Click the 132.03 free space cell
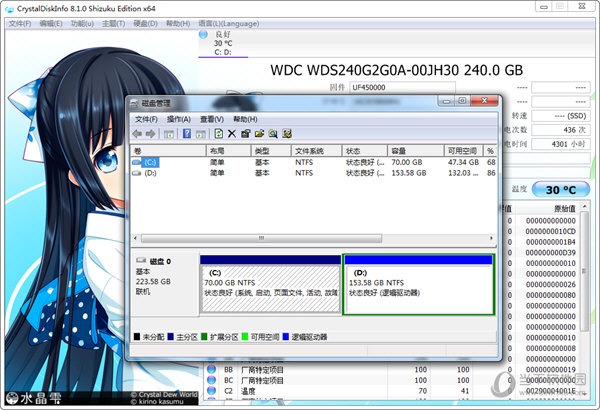Image resolution: width=600 pixels, height=410 pixels. [x=463, y=173]
